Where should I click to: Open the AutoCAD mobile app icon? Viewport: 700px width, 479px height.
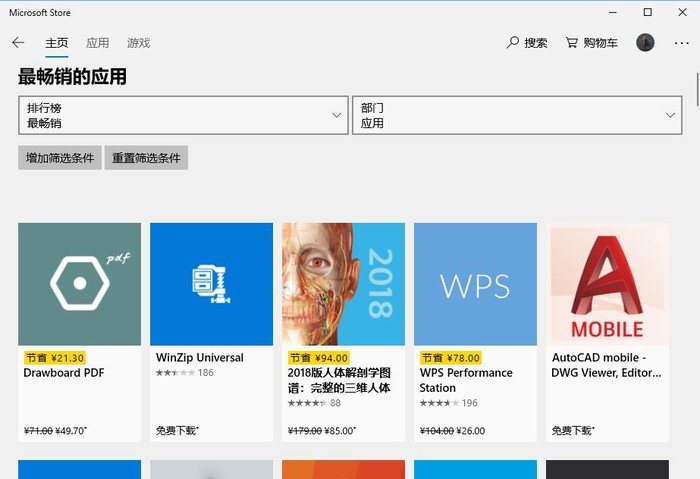coord(607,284)
